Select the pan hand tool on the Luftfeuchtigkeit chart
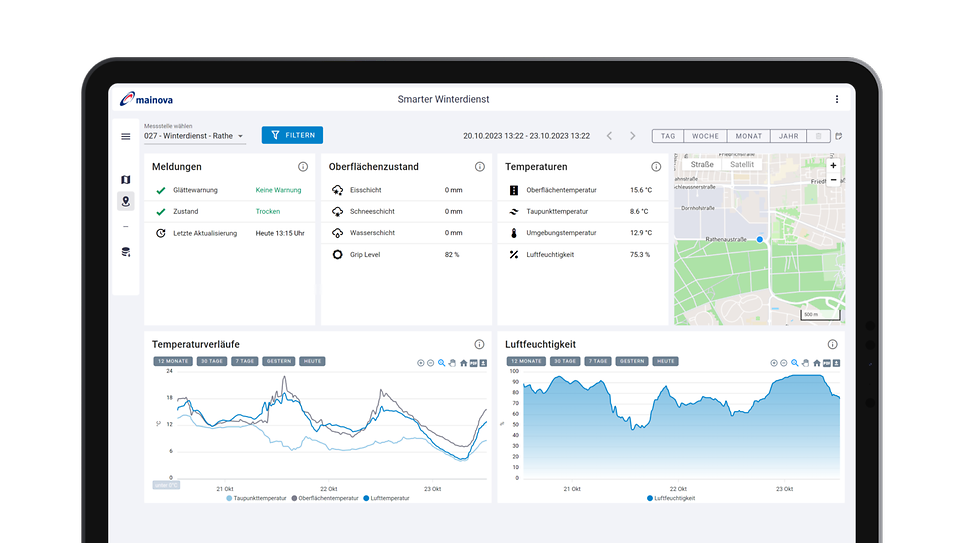966x543 pixels. [x=806, y=363]
